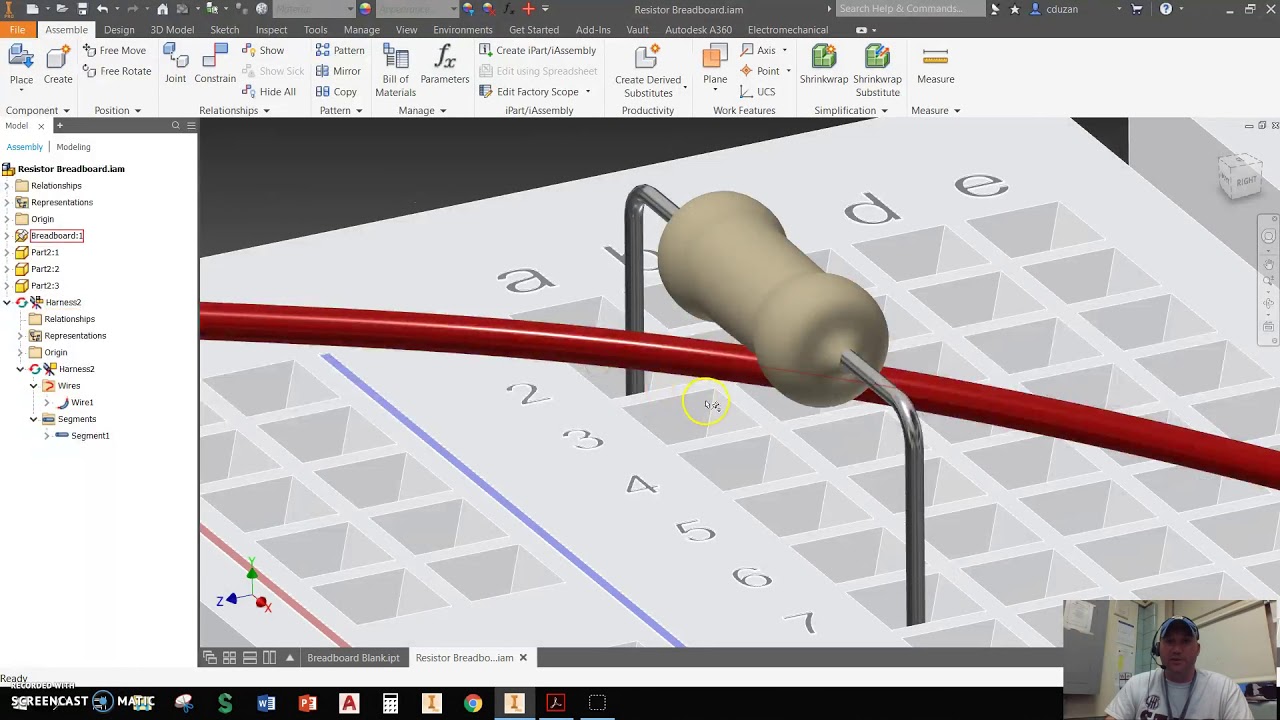The height and width of the screenshot is (720, 1280).
Task: Select the Copy components tool
Action: [336, 92]
